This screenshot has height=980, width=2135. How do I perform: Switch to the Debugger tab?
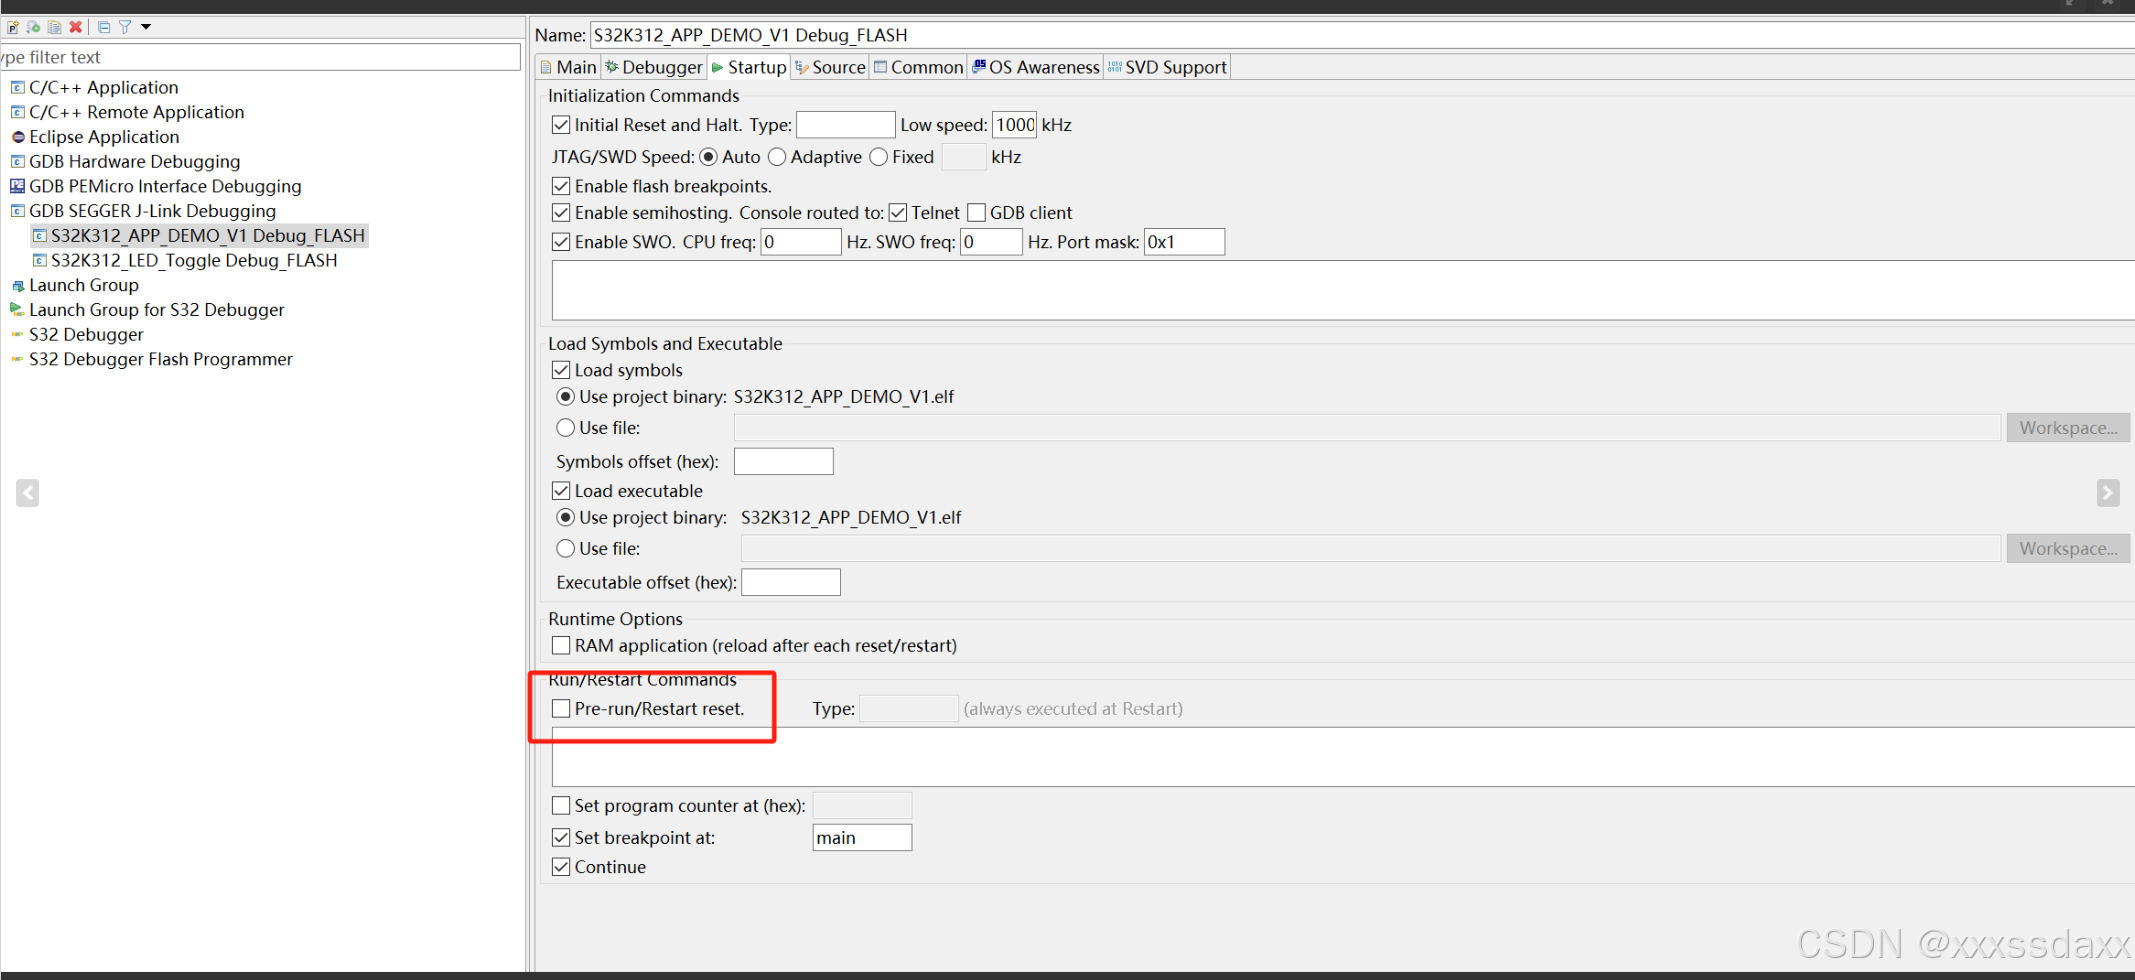point(654,67)
